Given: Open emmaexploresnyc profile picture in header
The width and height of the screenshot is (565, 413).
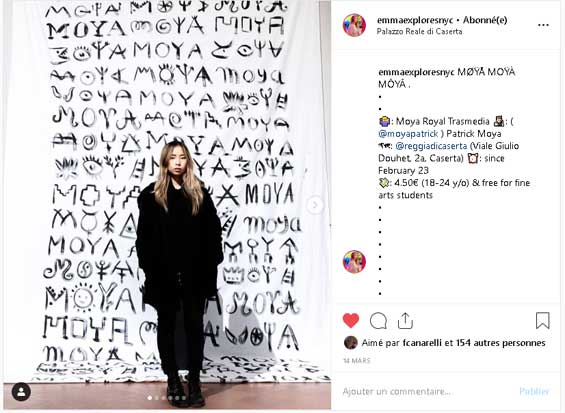Looking at the screenshot, I should [354, 25].
